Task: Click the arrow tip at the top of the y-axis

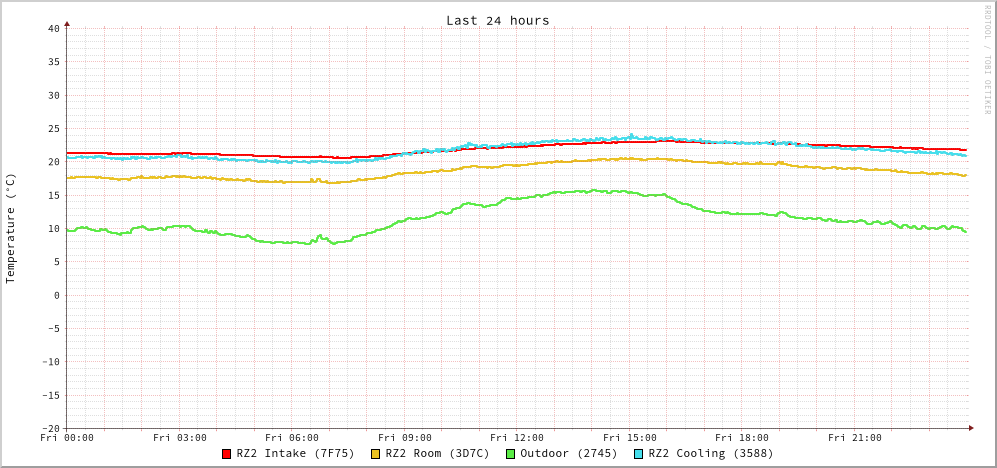Action: (67, 23)
